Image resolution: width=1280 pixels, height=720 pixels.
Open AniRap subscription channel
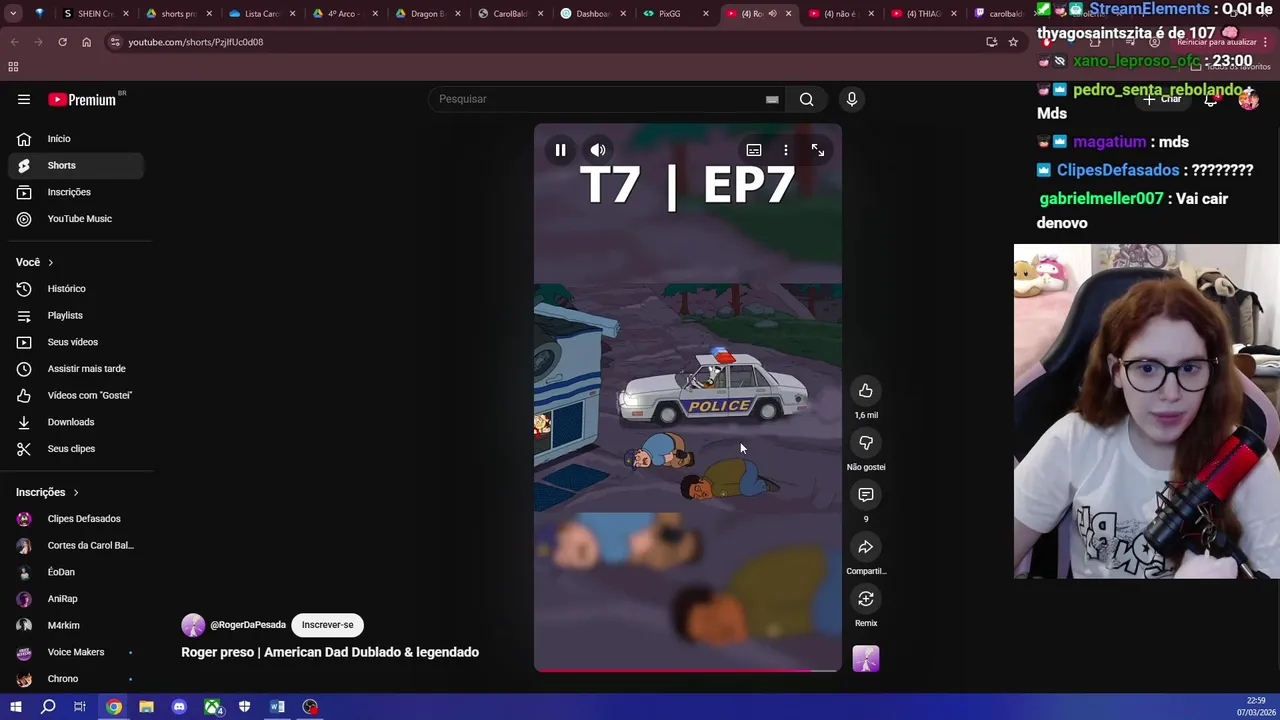click(x=76, y=599)
